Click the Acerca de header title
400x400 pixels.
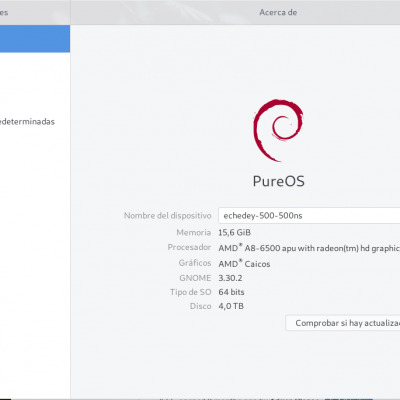click(x=278, y=12)
